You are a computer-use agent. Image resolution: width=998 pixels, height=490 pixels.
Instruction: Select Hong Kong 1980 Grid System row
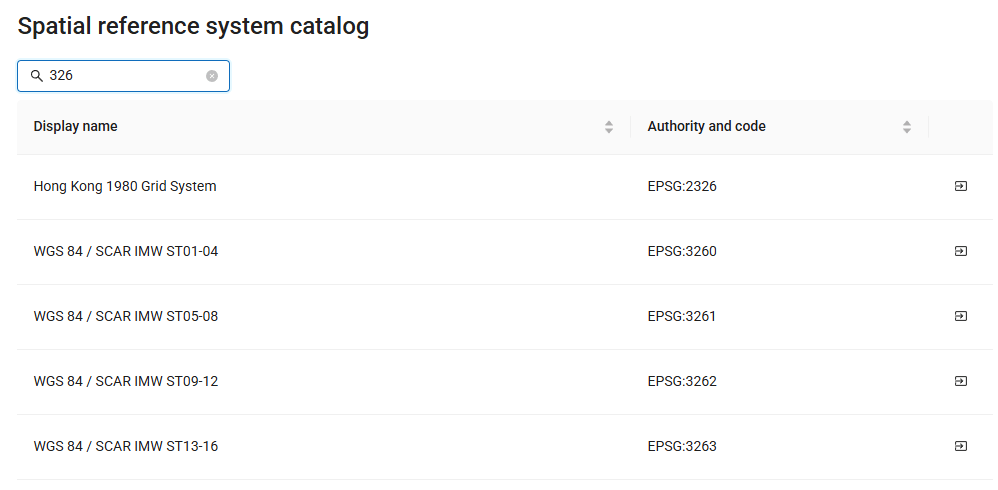[x=505, y=186]
